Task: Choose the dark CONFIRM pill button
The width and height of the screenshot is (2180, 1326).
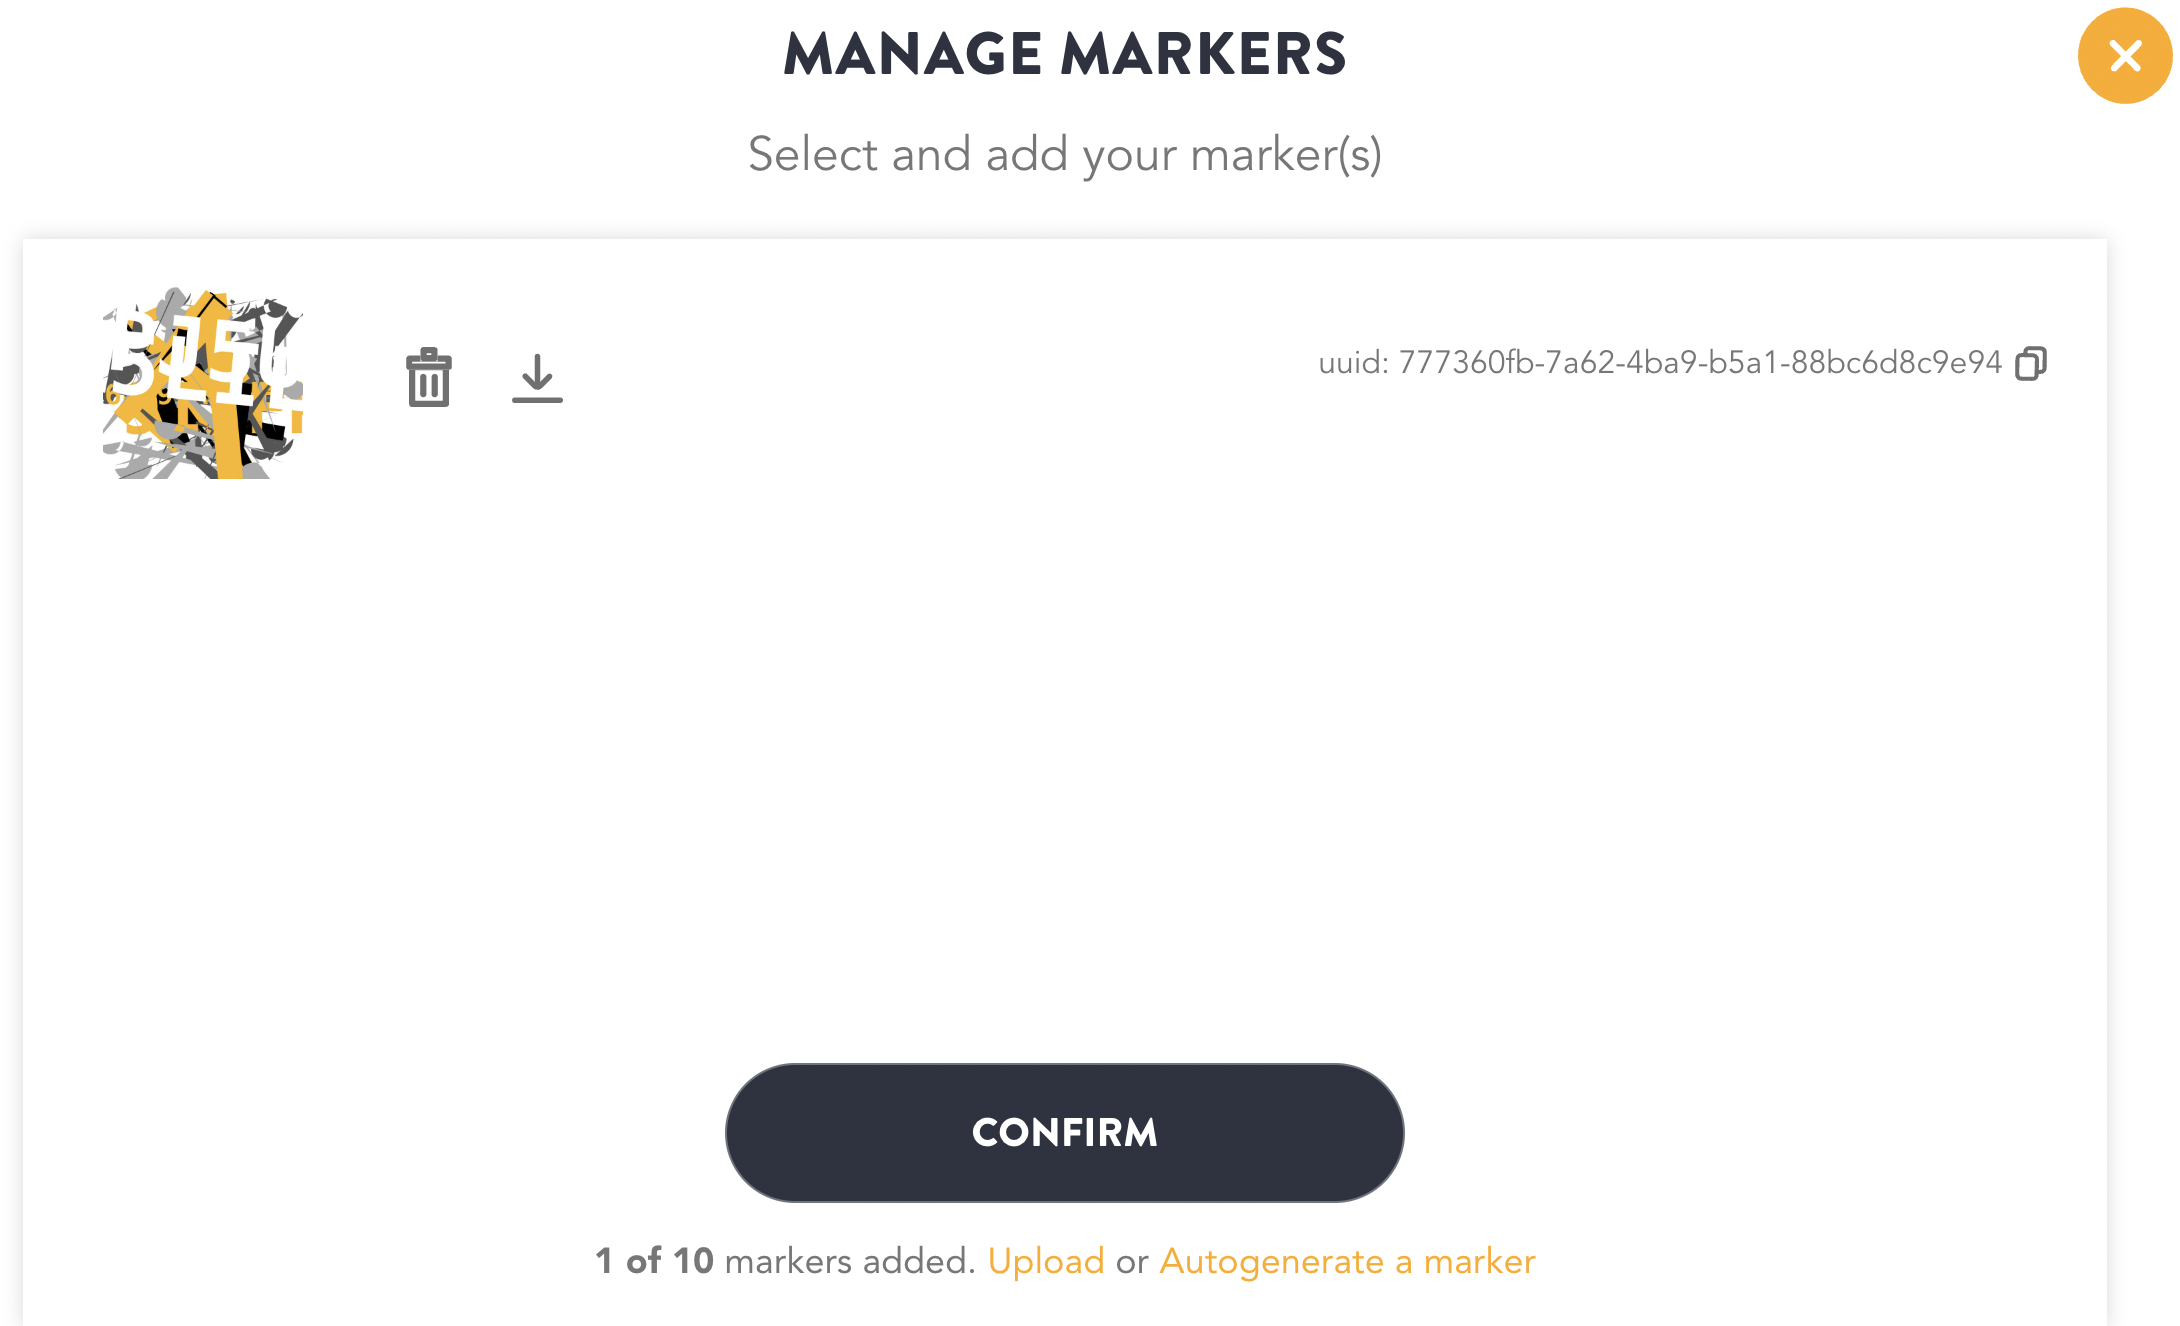Action: [1064, 1133]
